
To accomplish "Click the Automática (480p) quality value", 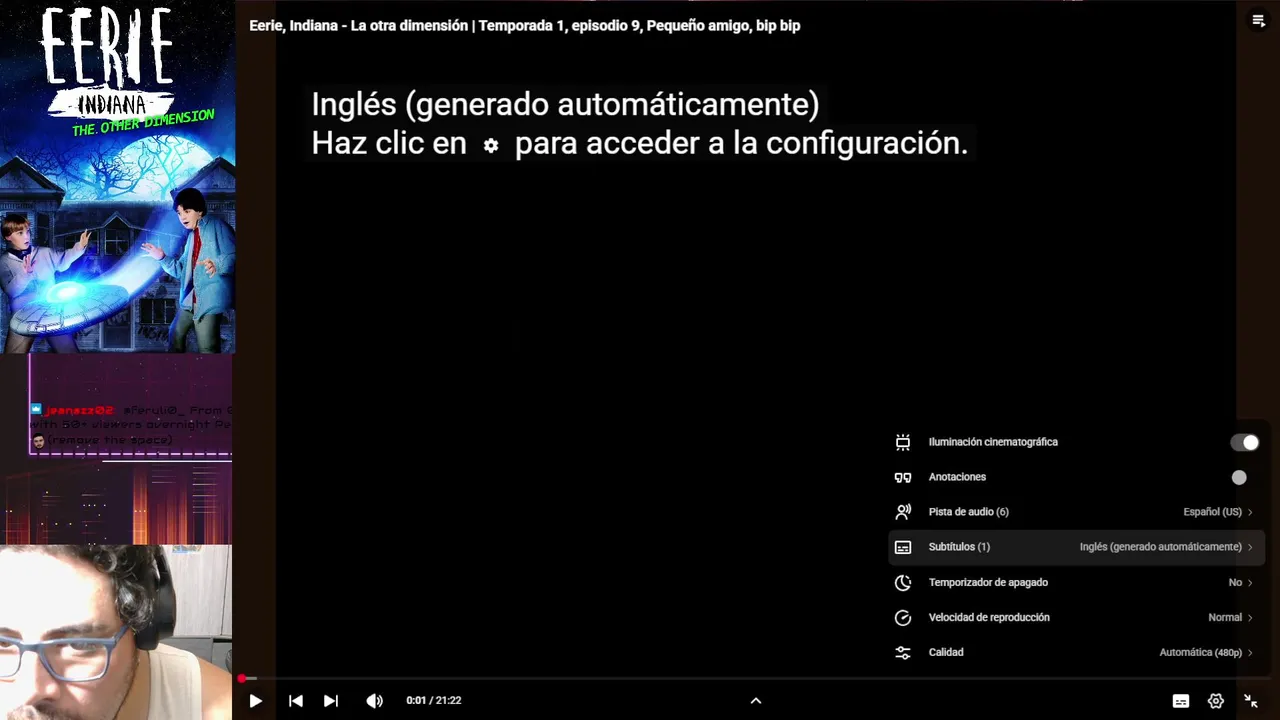I will (1200, 652).
